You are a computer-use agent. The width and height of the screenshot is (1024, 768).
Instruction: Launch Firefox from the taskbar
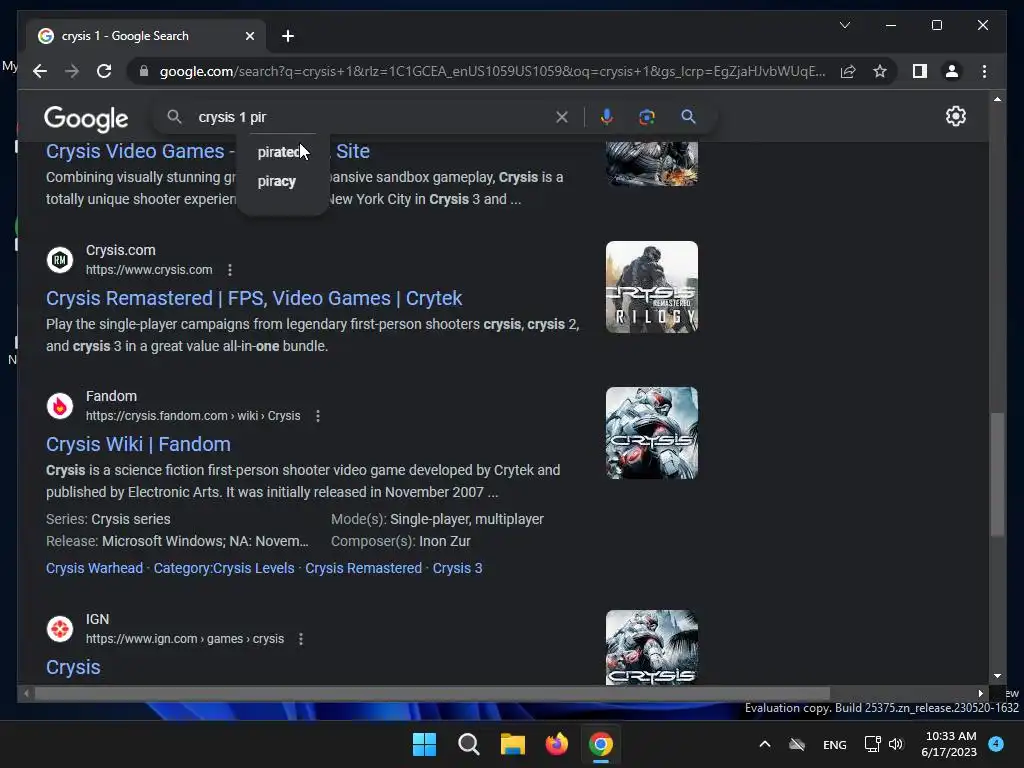(x=556, y=744)
